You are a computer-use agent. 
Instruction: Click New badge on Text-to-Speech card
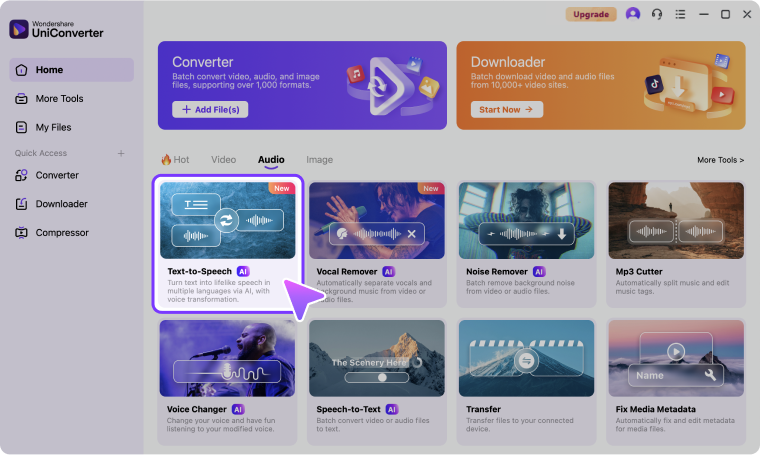(282, 188)
